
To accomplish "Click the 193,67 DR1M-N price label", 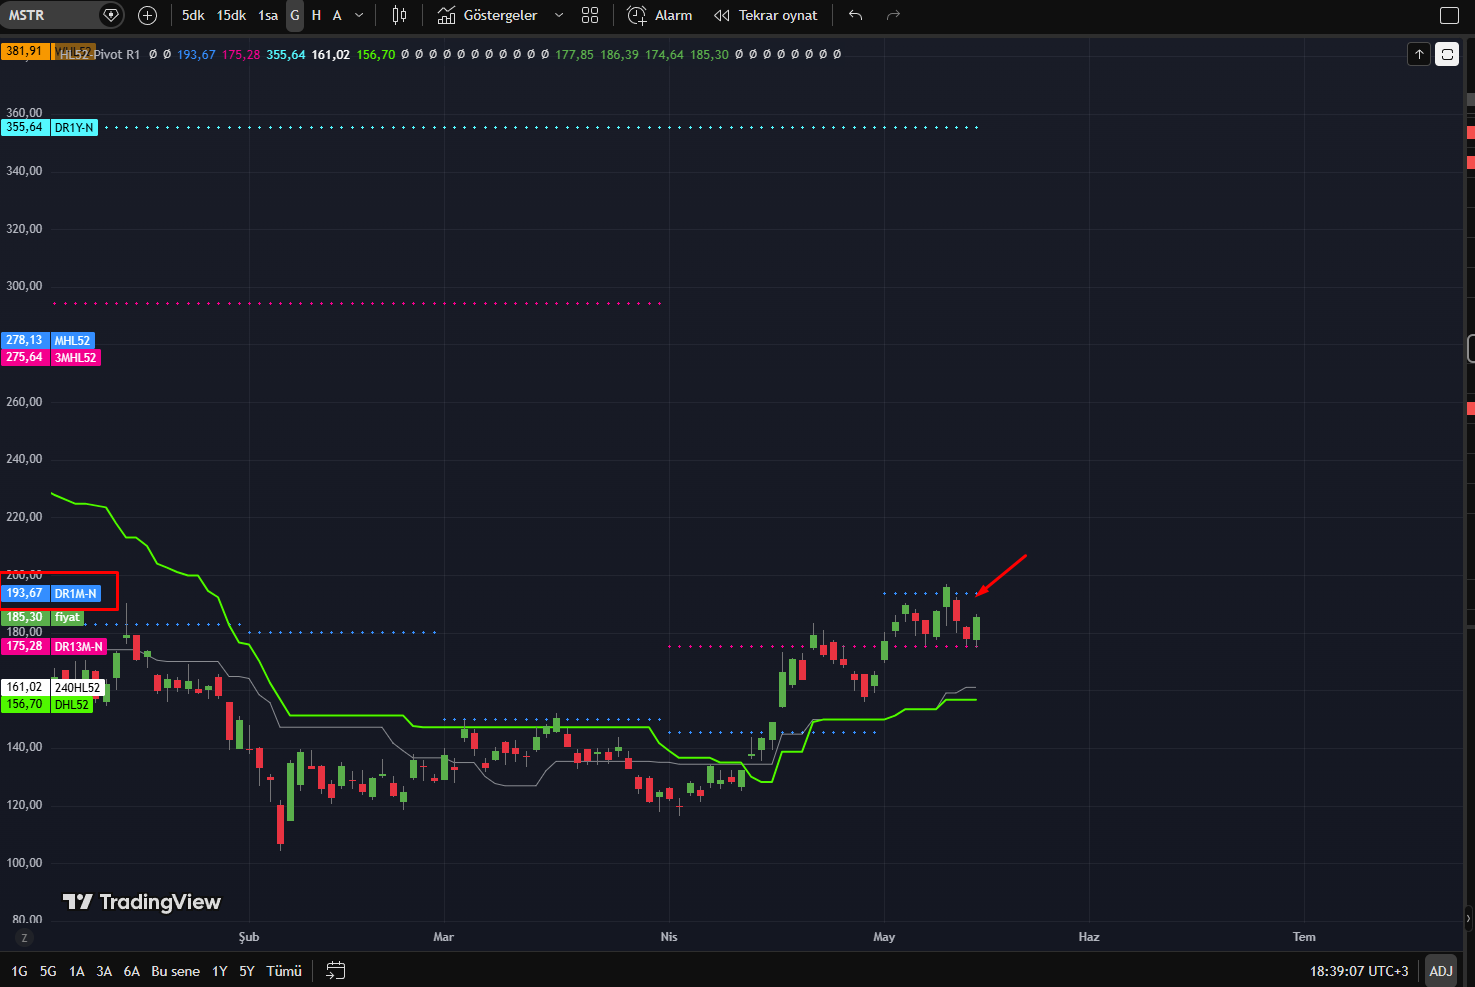I will click(51, 593).
